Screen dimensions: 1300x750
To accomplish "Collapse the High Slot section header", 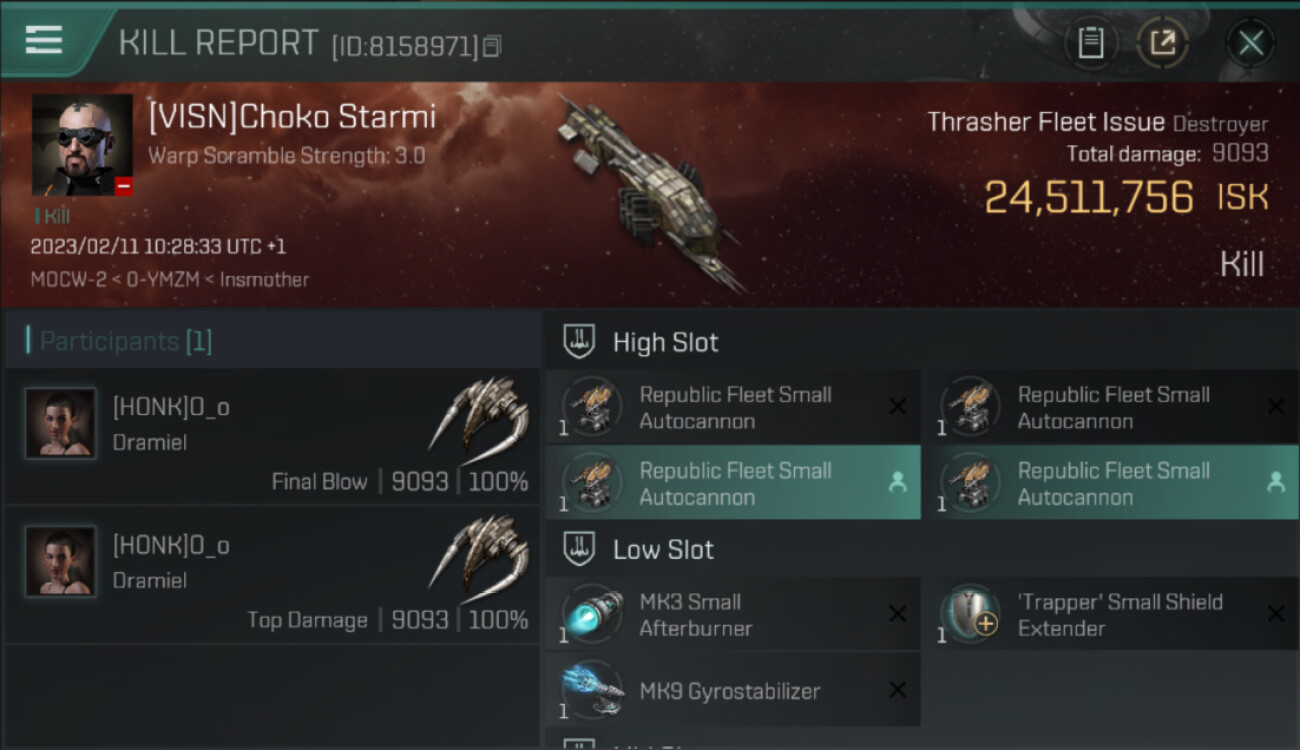I will 665,342.
